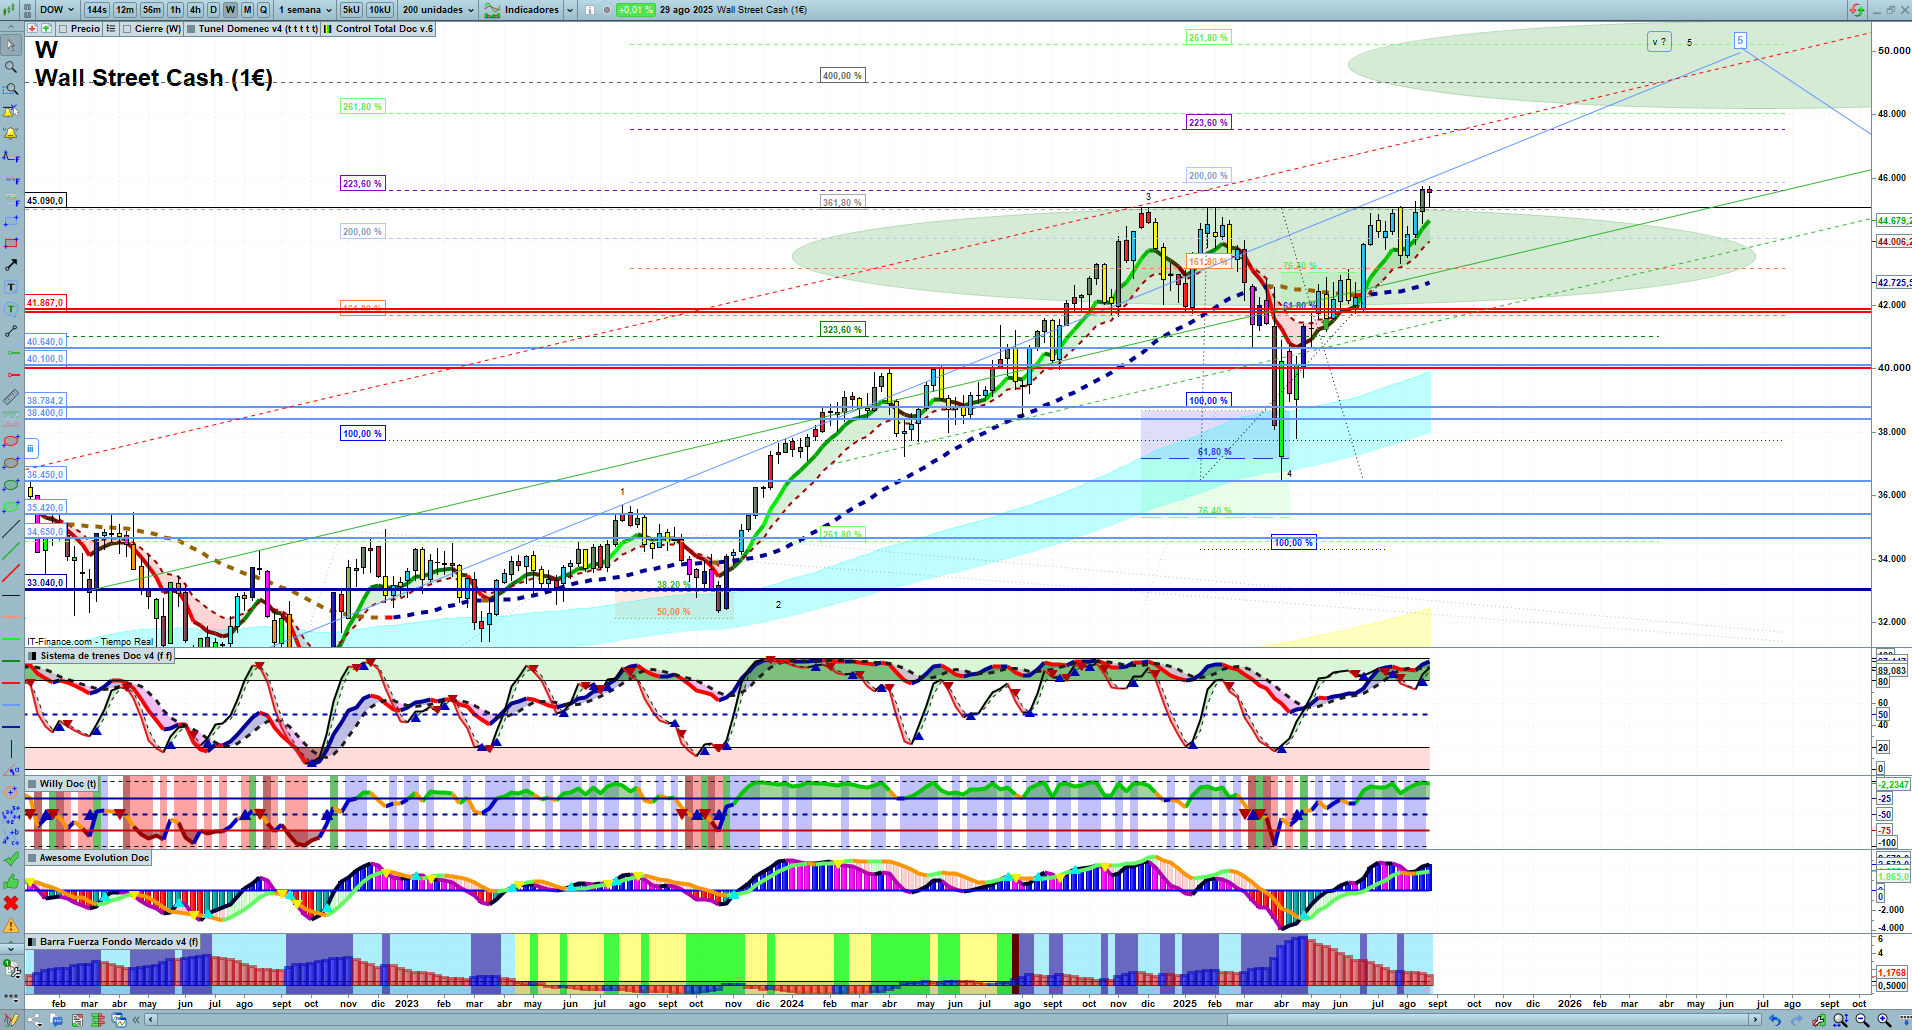Screen dimensions: 1912x1030
Task: Switch to the 4h timeframe
Action: (x=195, y=10)
